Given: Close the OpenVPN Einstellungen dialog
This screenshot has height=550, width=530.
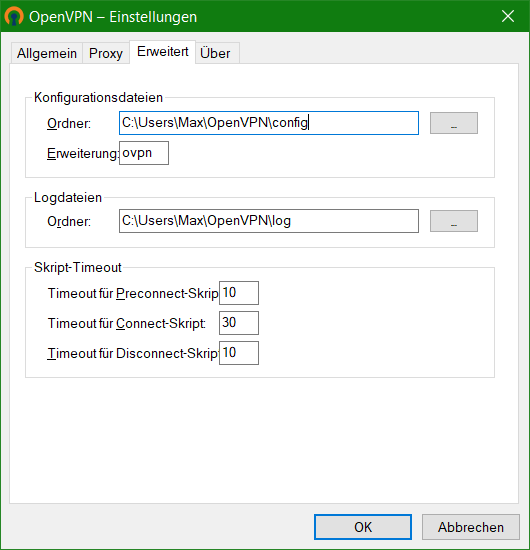Looking at the screenshot, I should 508,16.
